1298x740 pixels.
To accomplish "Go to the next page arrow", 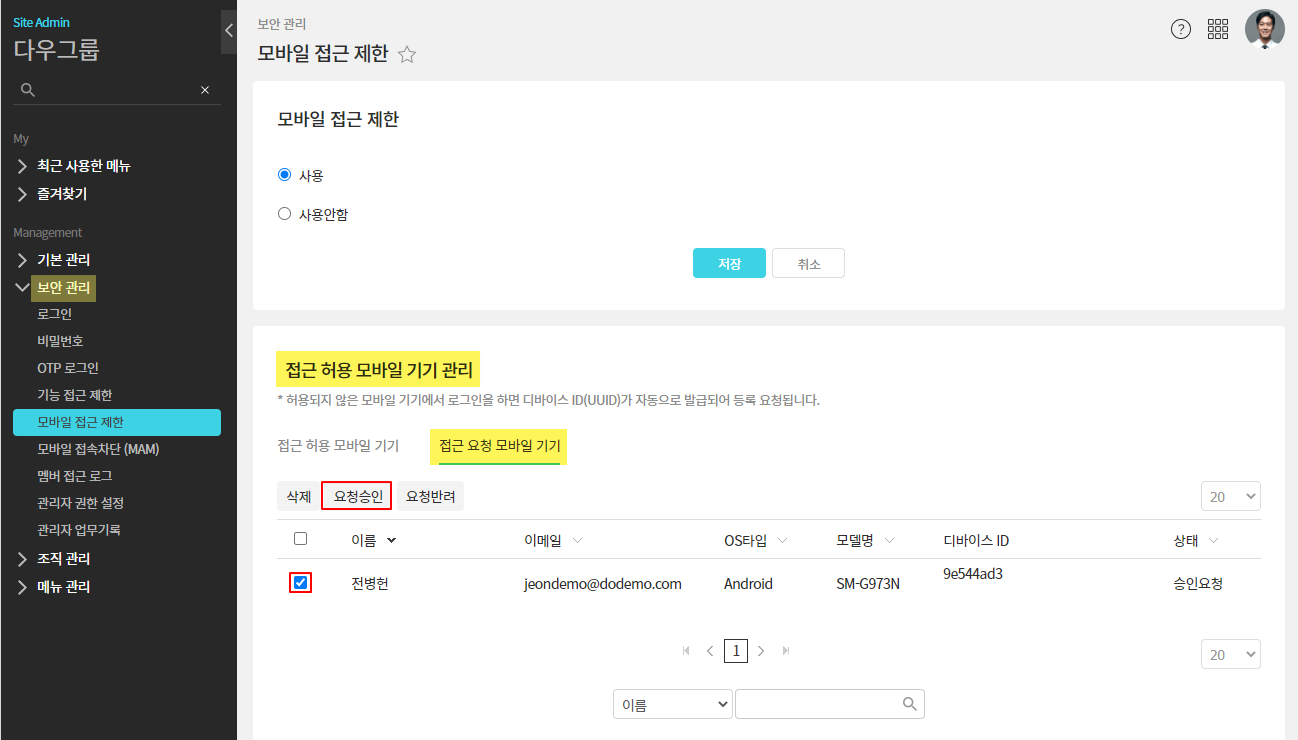I will (761, 651).
